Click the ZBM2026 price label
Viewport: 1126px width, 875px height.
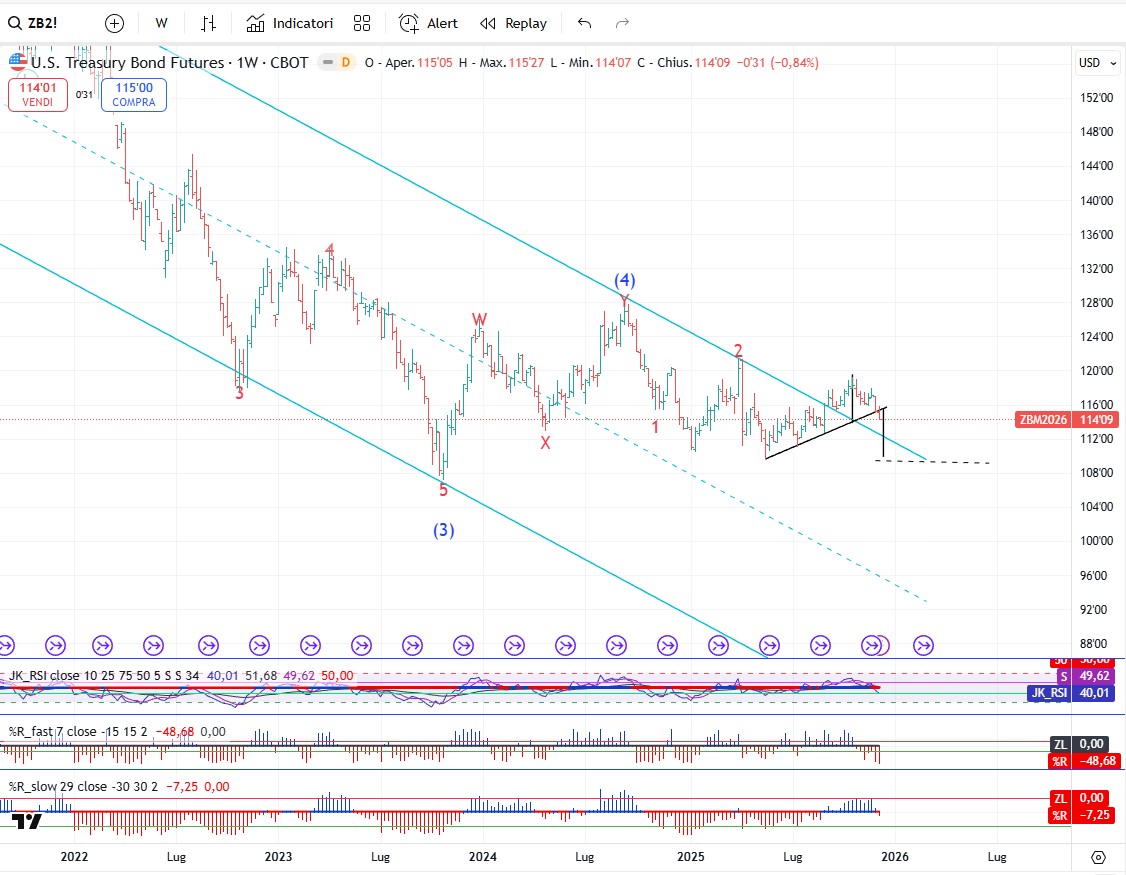1043,420
